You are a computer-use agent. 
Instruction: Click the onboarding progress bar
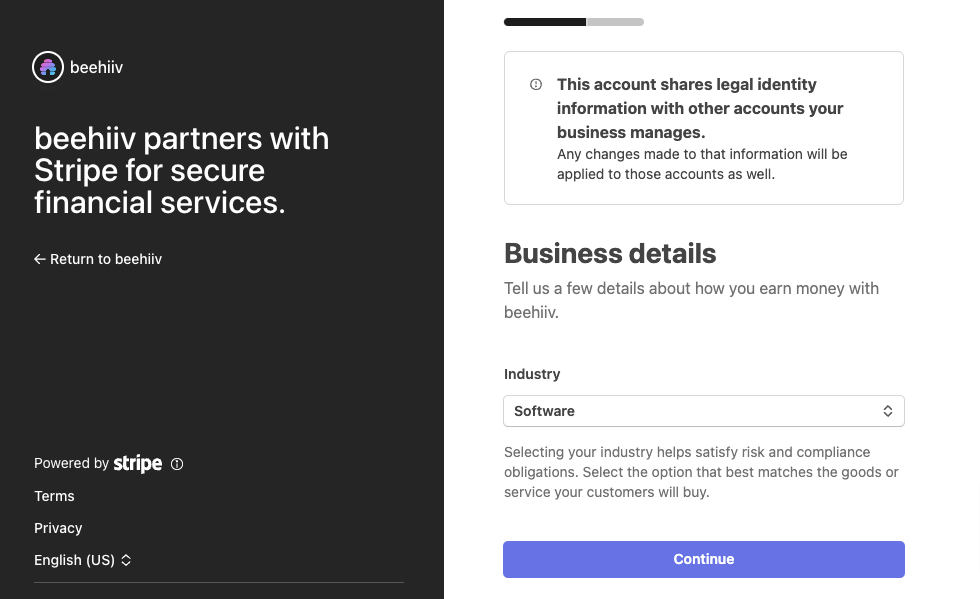(574, 21)
